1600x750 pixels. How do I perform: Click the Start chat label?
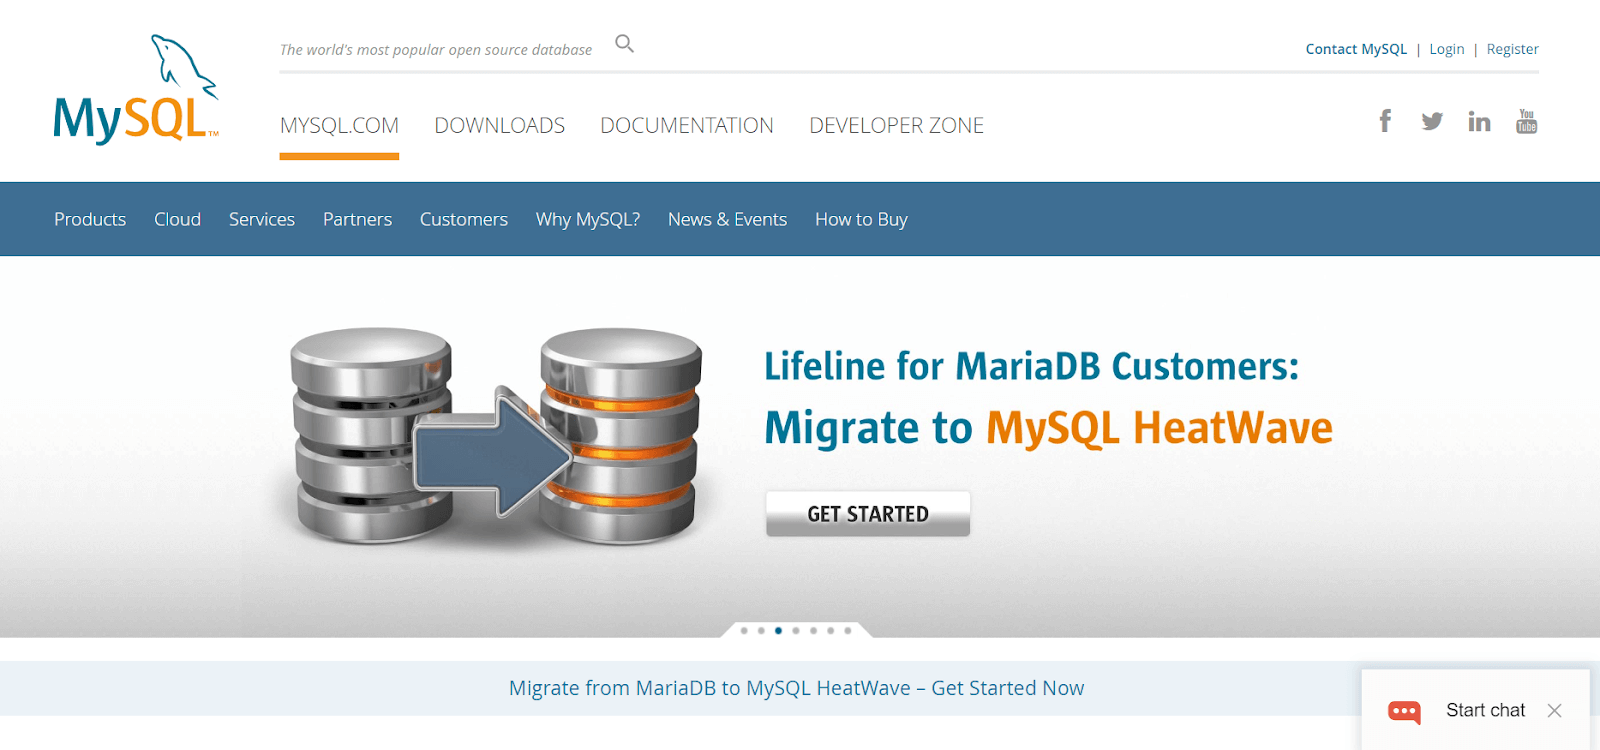pyautogui.click(x=1486, y=710)
